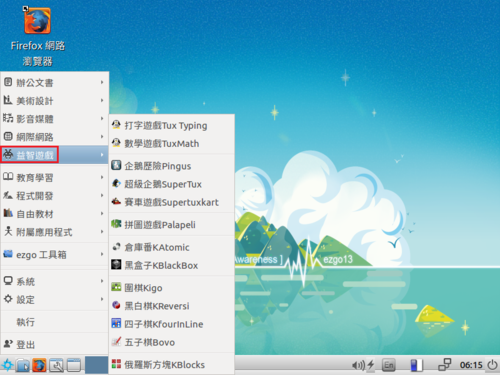Screen dimensions: 500x375
Task: Launch the Supertuxkart racing game
Action: tap(172, 202)
